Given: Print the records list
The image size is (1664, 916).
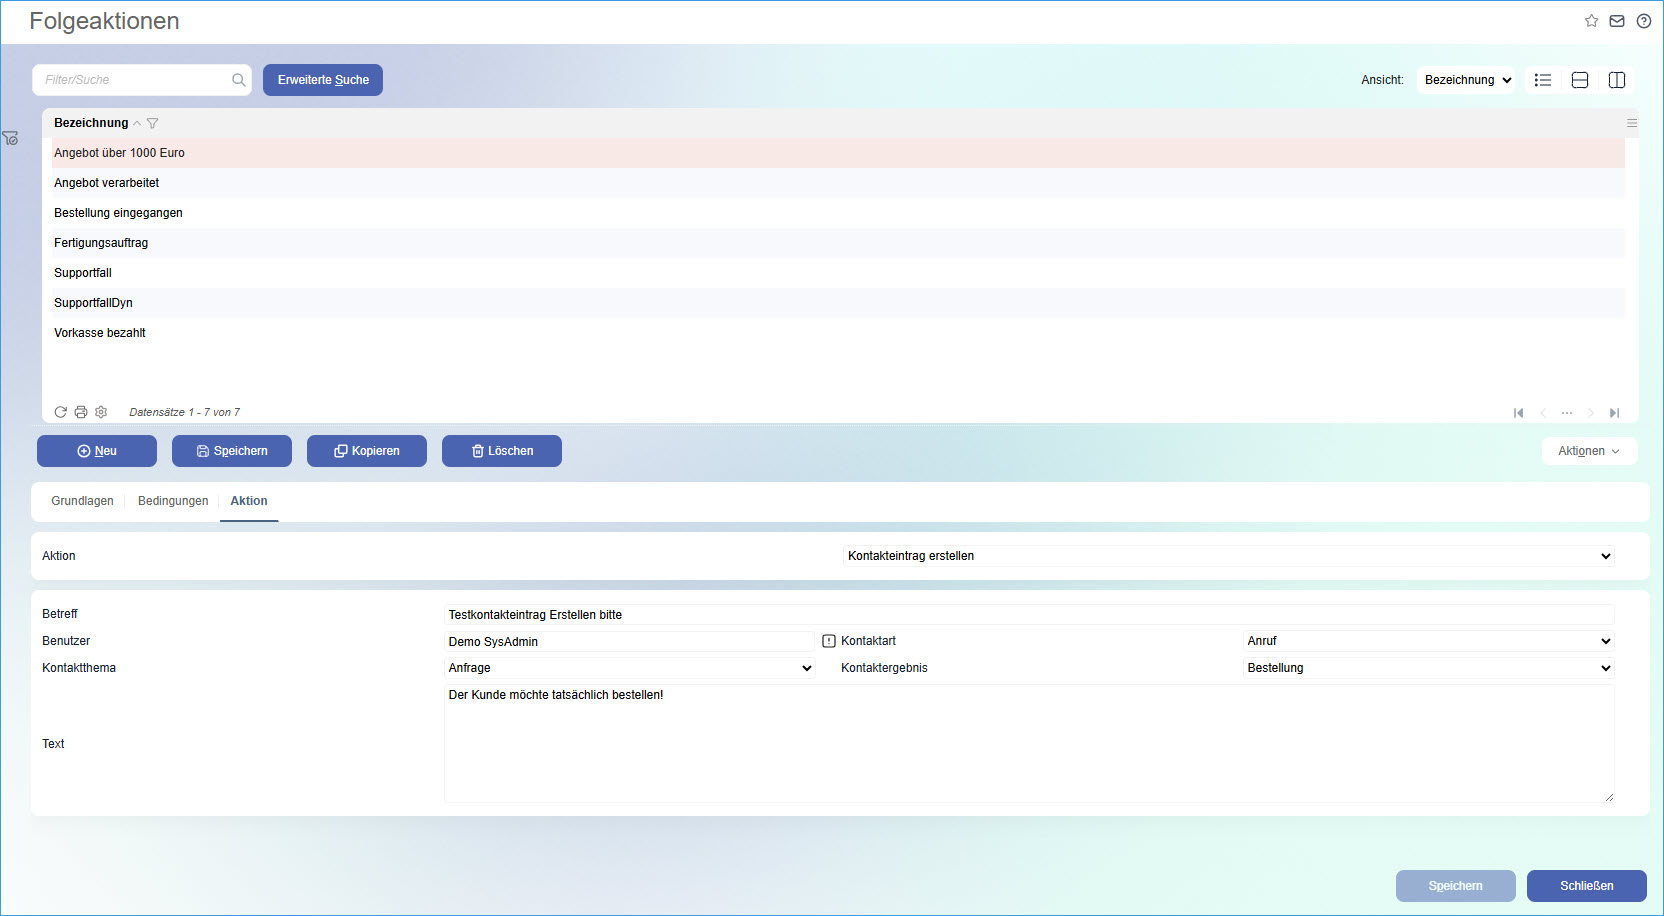Looking at the screenshot, I should (x=81, y=412).
